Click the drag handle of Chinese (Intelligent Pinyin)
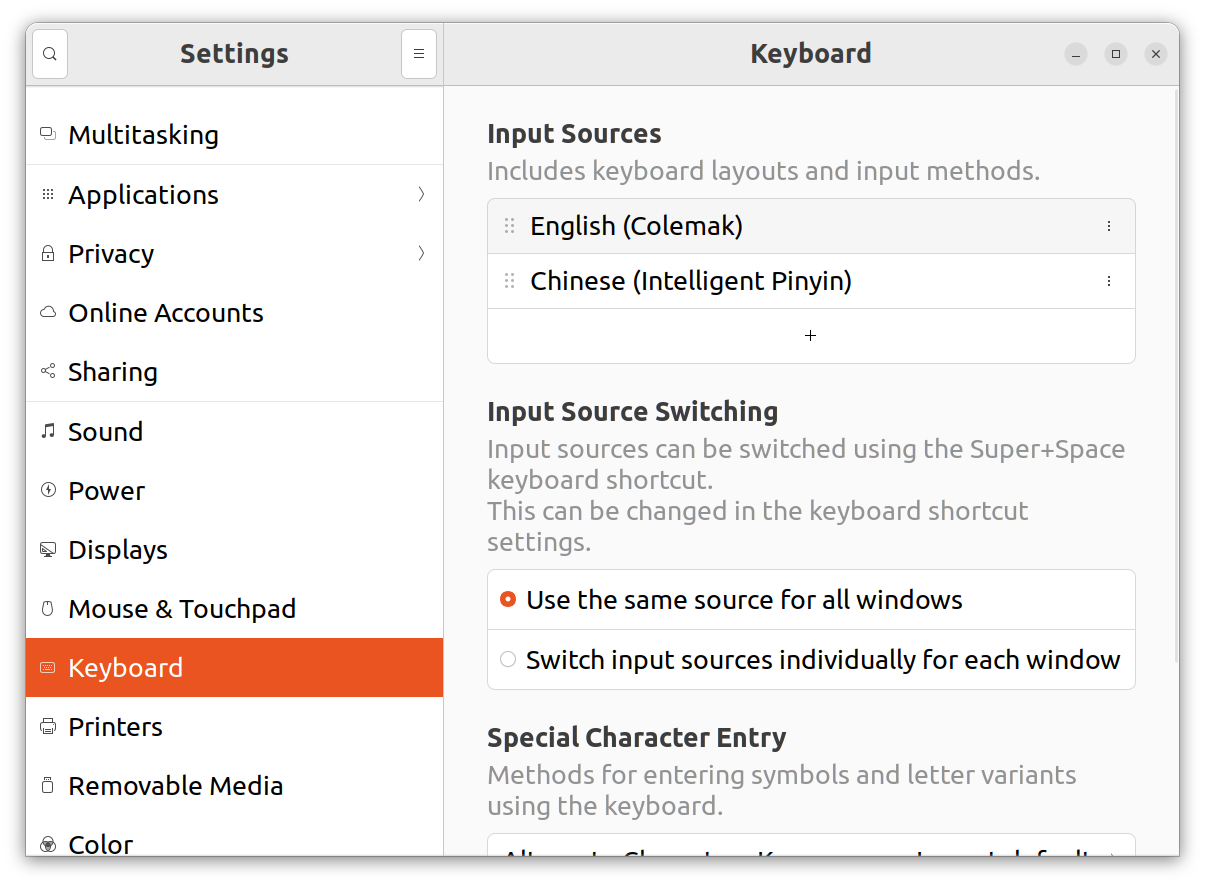The image size is (1205, 885). (x=509, y=281)
